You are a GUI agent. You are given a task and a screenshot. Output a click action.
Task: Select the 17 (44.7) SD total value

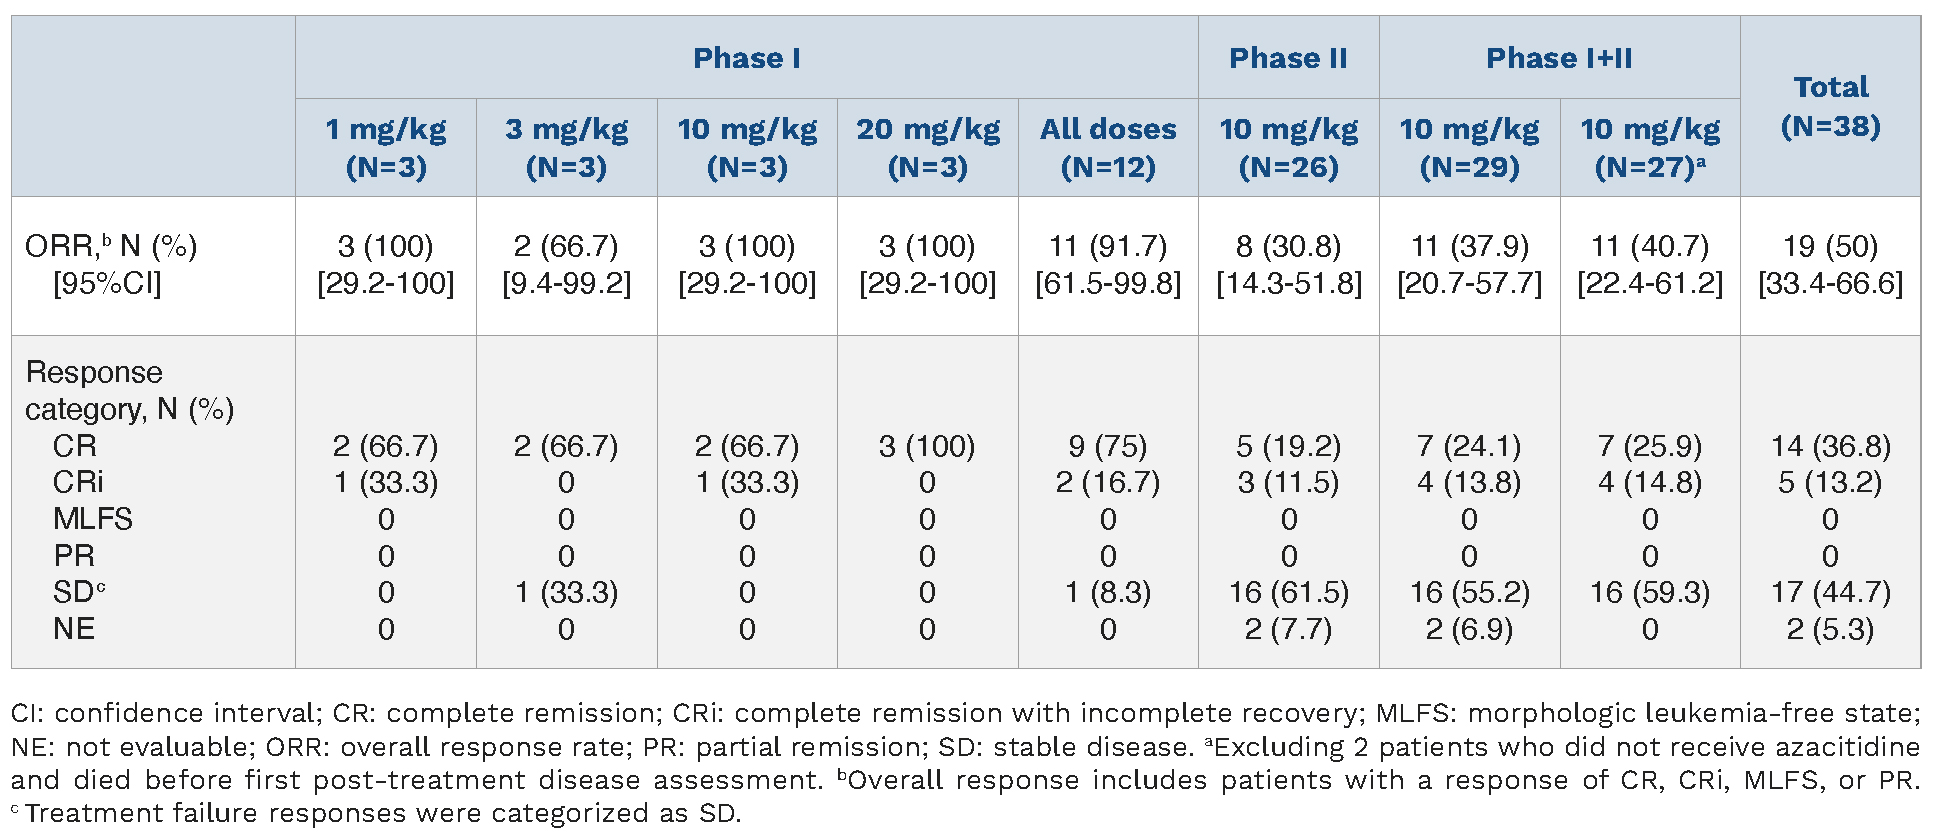pos(1830,592)
